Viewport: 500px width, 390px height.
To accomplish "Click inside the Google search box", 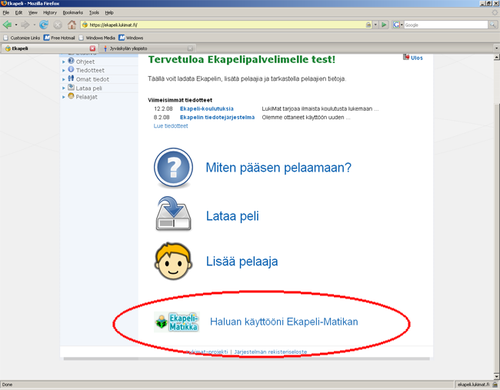I will click(446, 25).
